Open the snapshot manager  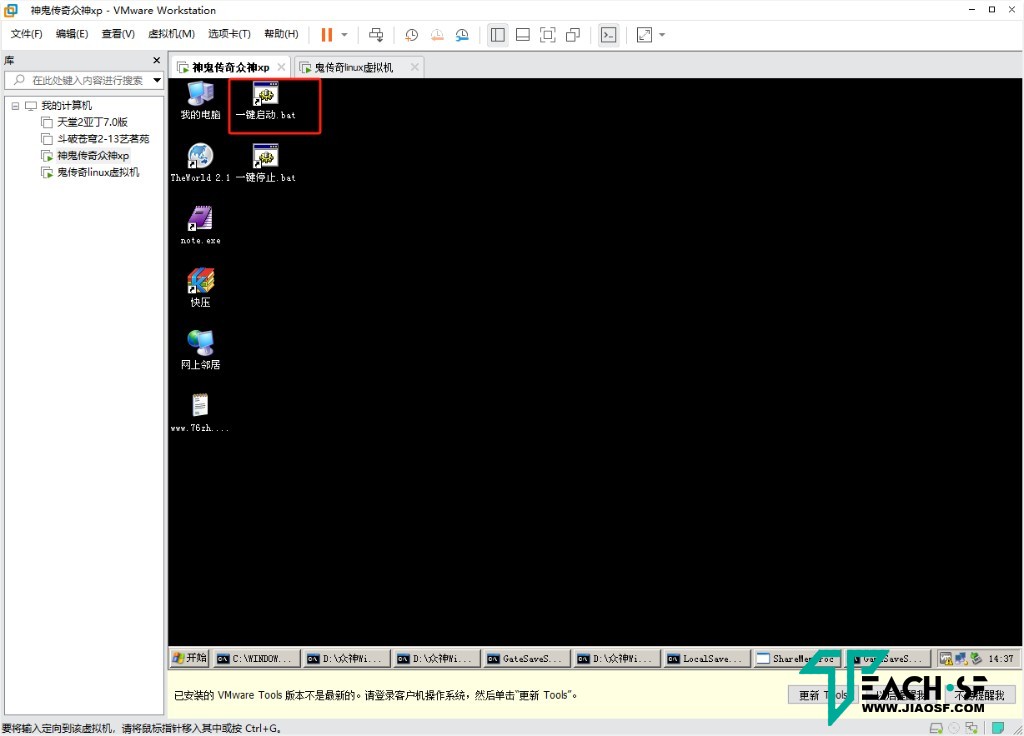[x=462, y=35]
